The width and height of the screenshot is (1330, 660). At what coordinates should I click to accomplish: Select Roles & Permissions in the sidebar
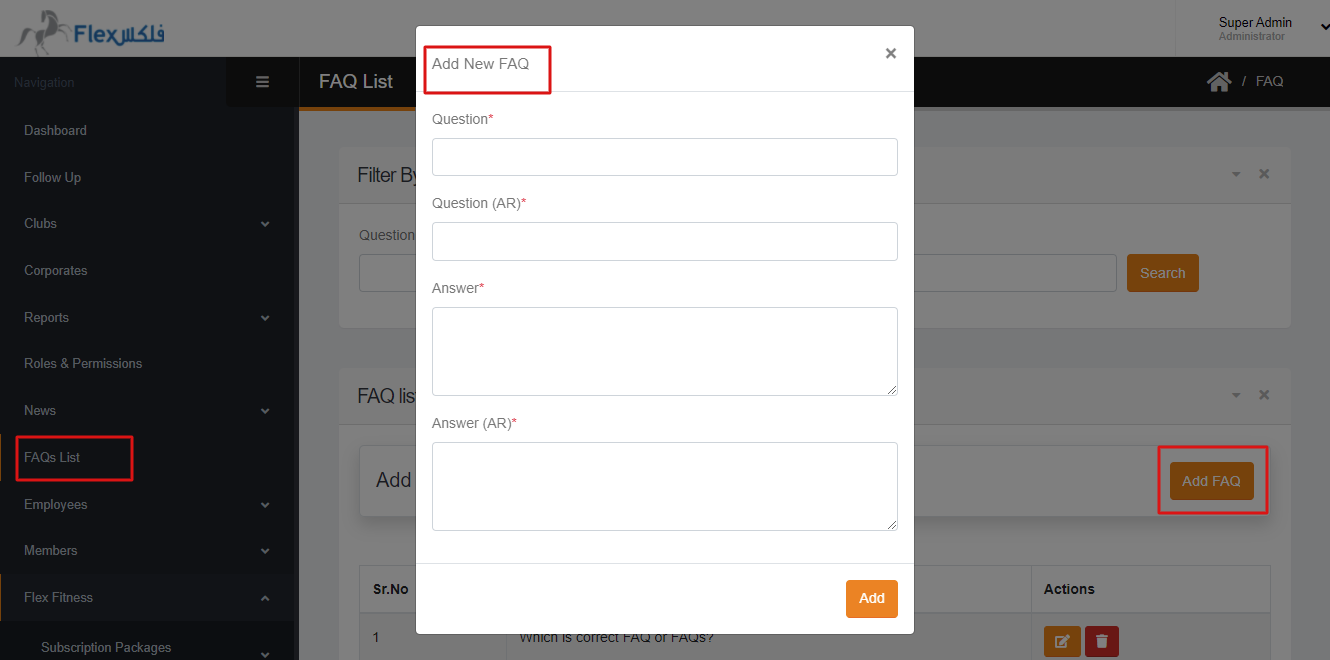(82, 363)
